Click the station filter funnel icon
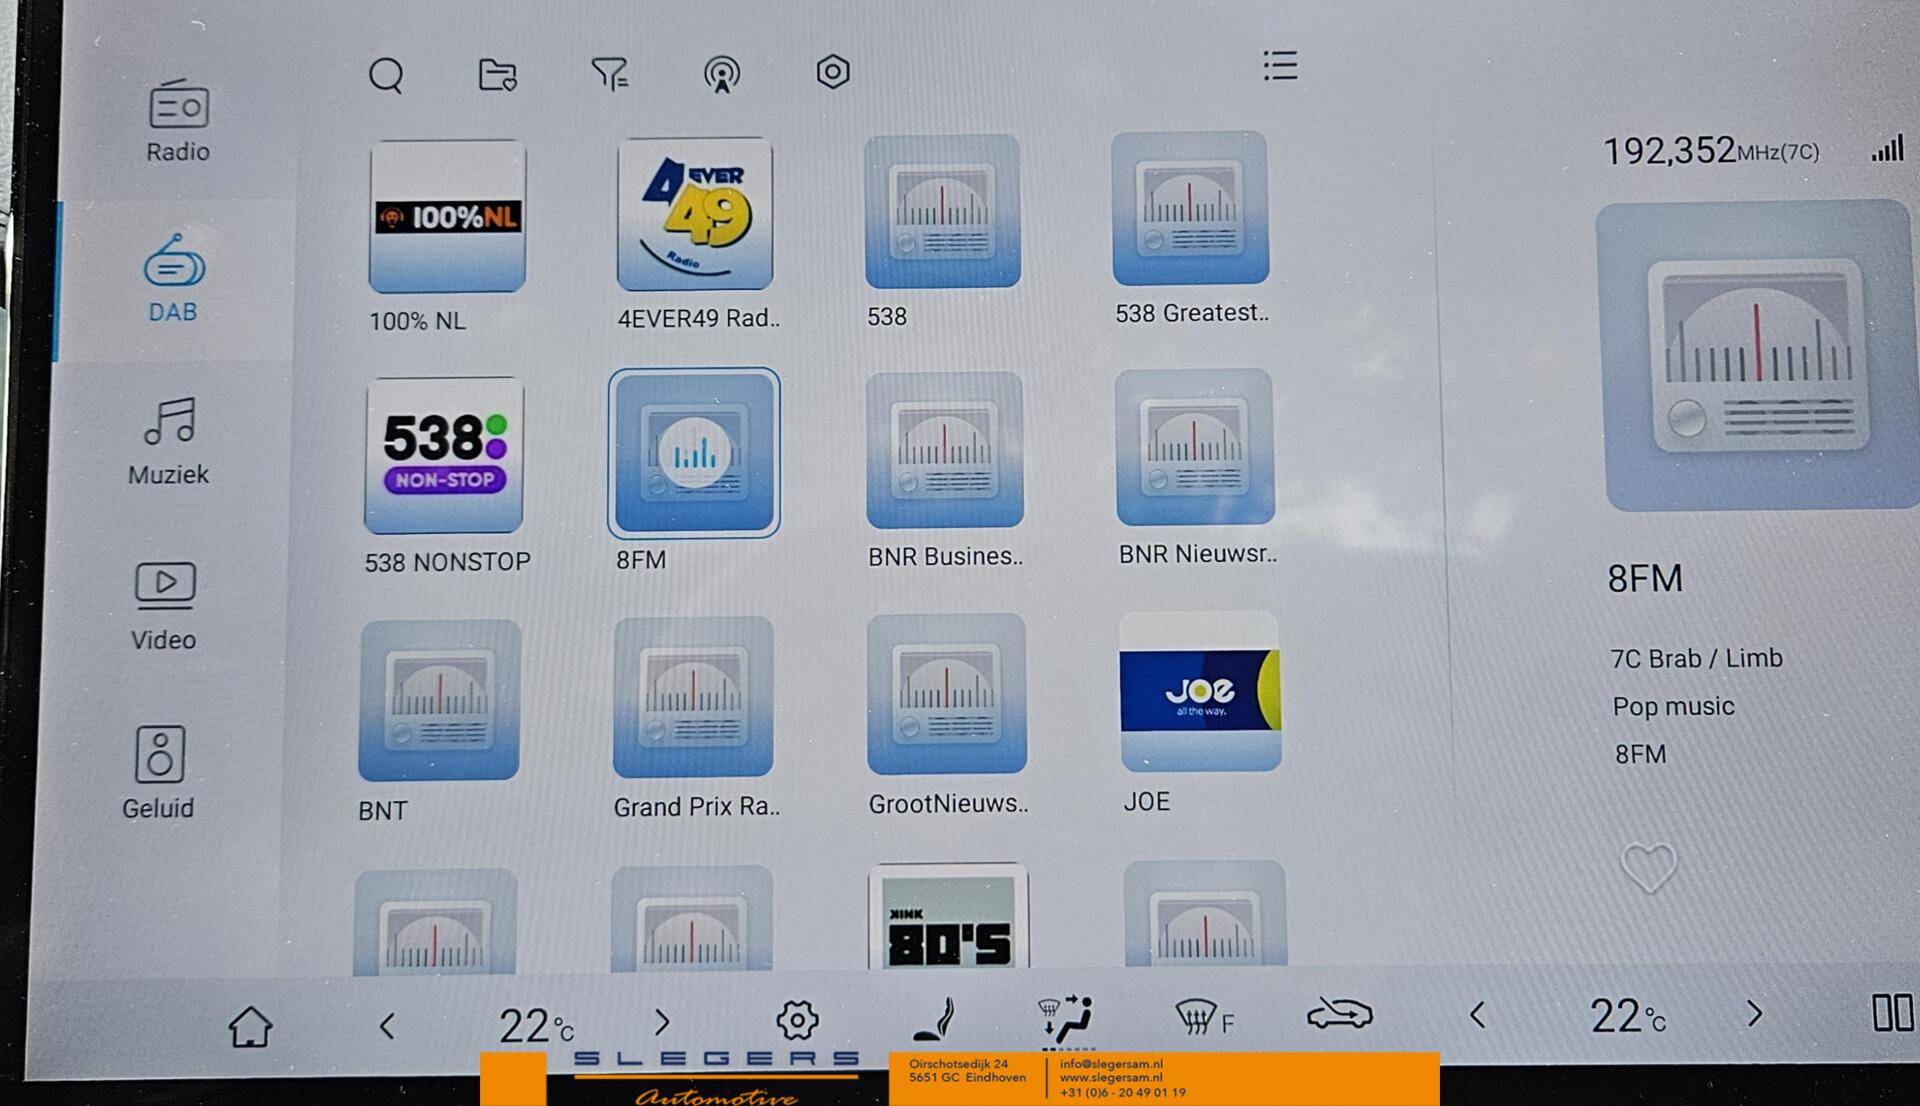The image size is (1920, 1106). pyautogui.click(x=609, y=74)
